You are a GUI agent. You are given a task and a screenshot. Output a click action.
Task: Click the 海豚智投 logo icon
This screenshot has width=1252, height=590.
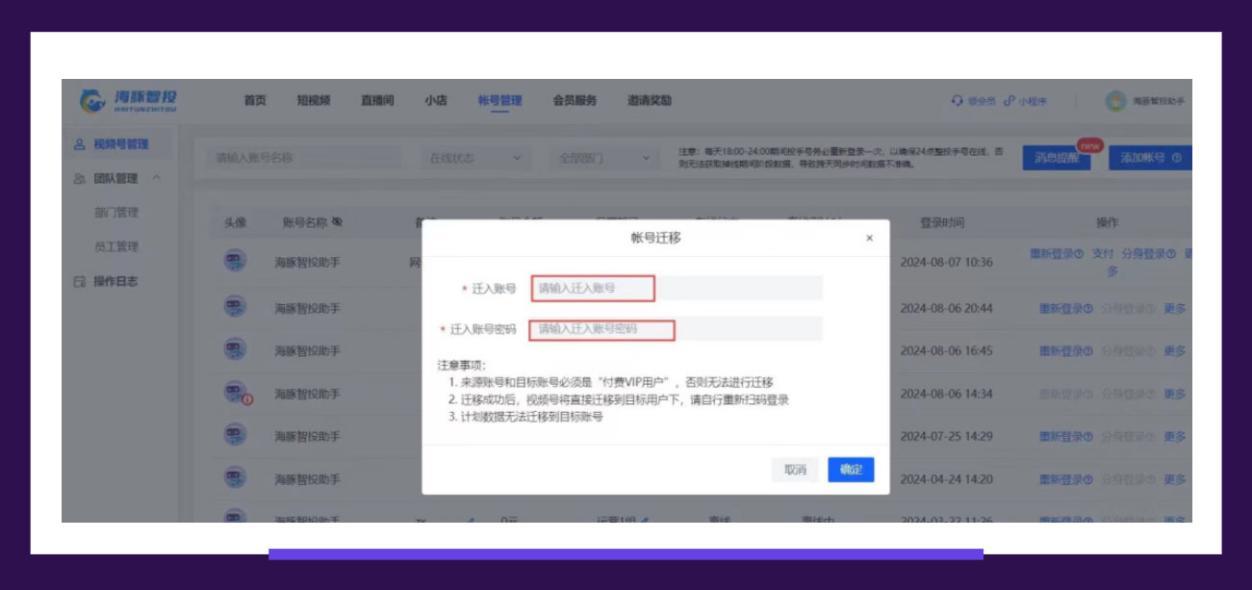93,101
